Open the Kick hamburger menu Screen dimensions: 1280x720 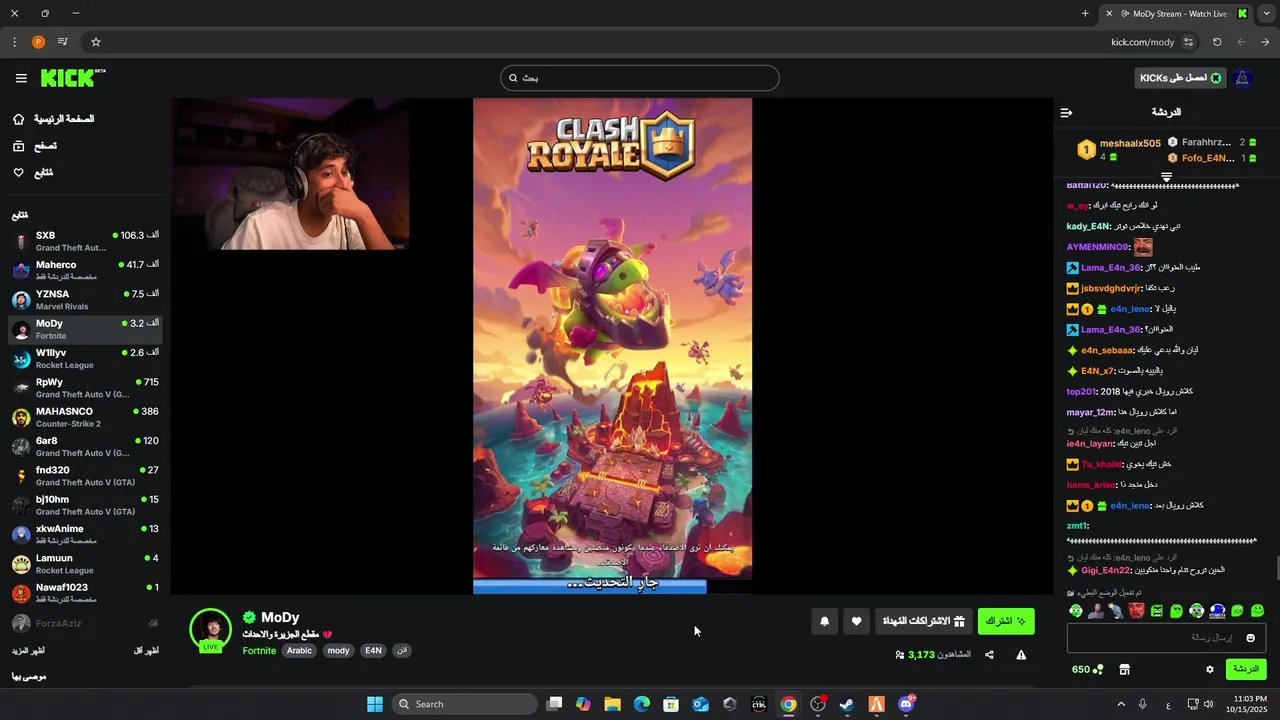click(21, 78)
